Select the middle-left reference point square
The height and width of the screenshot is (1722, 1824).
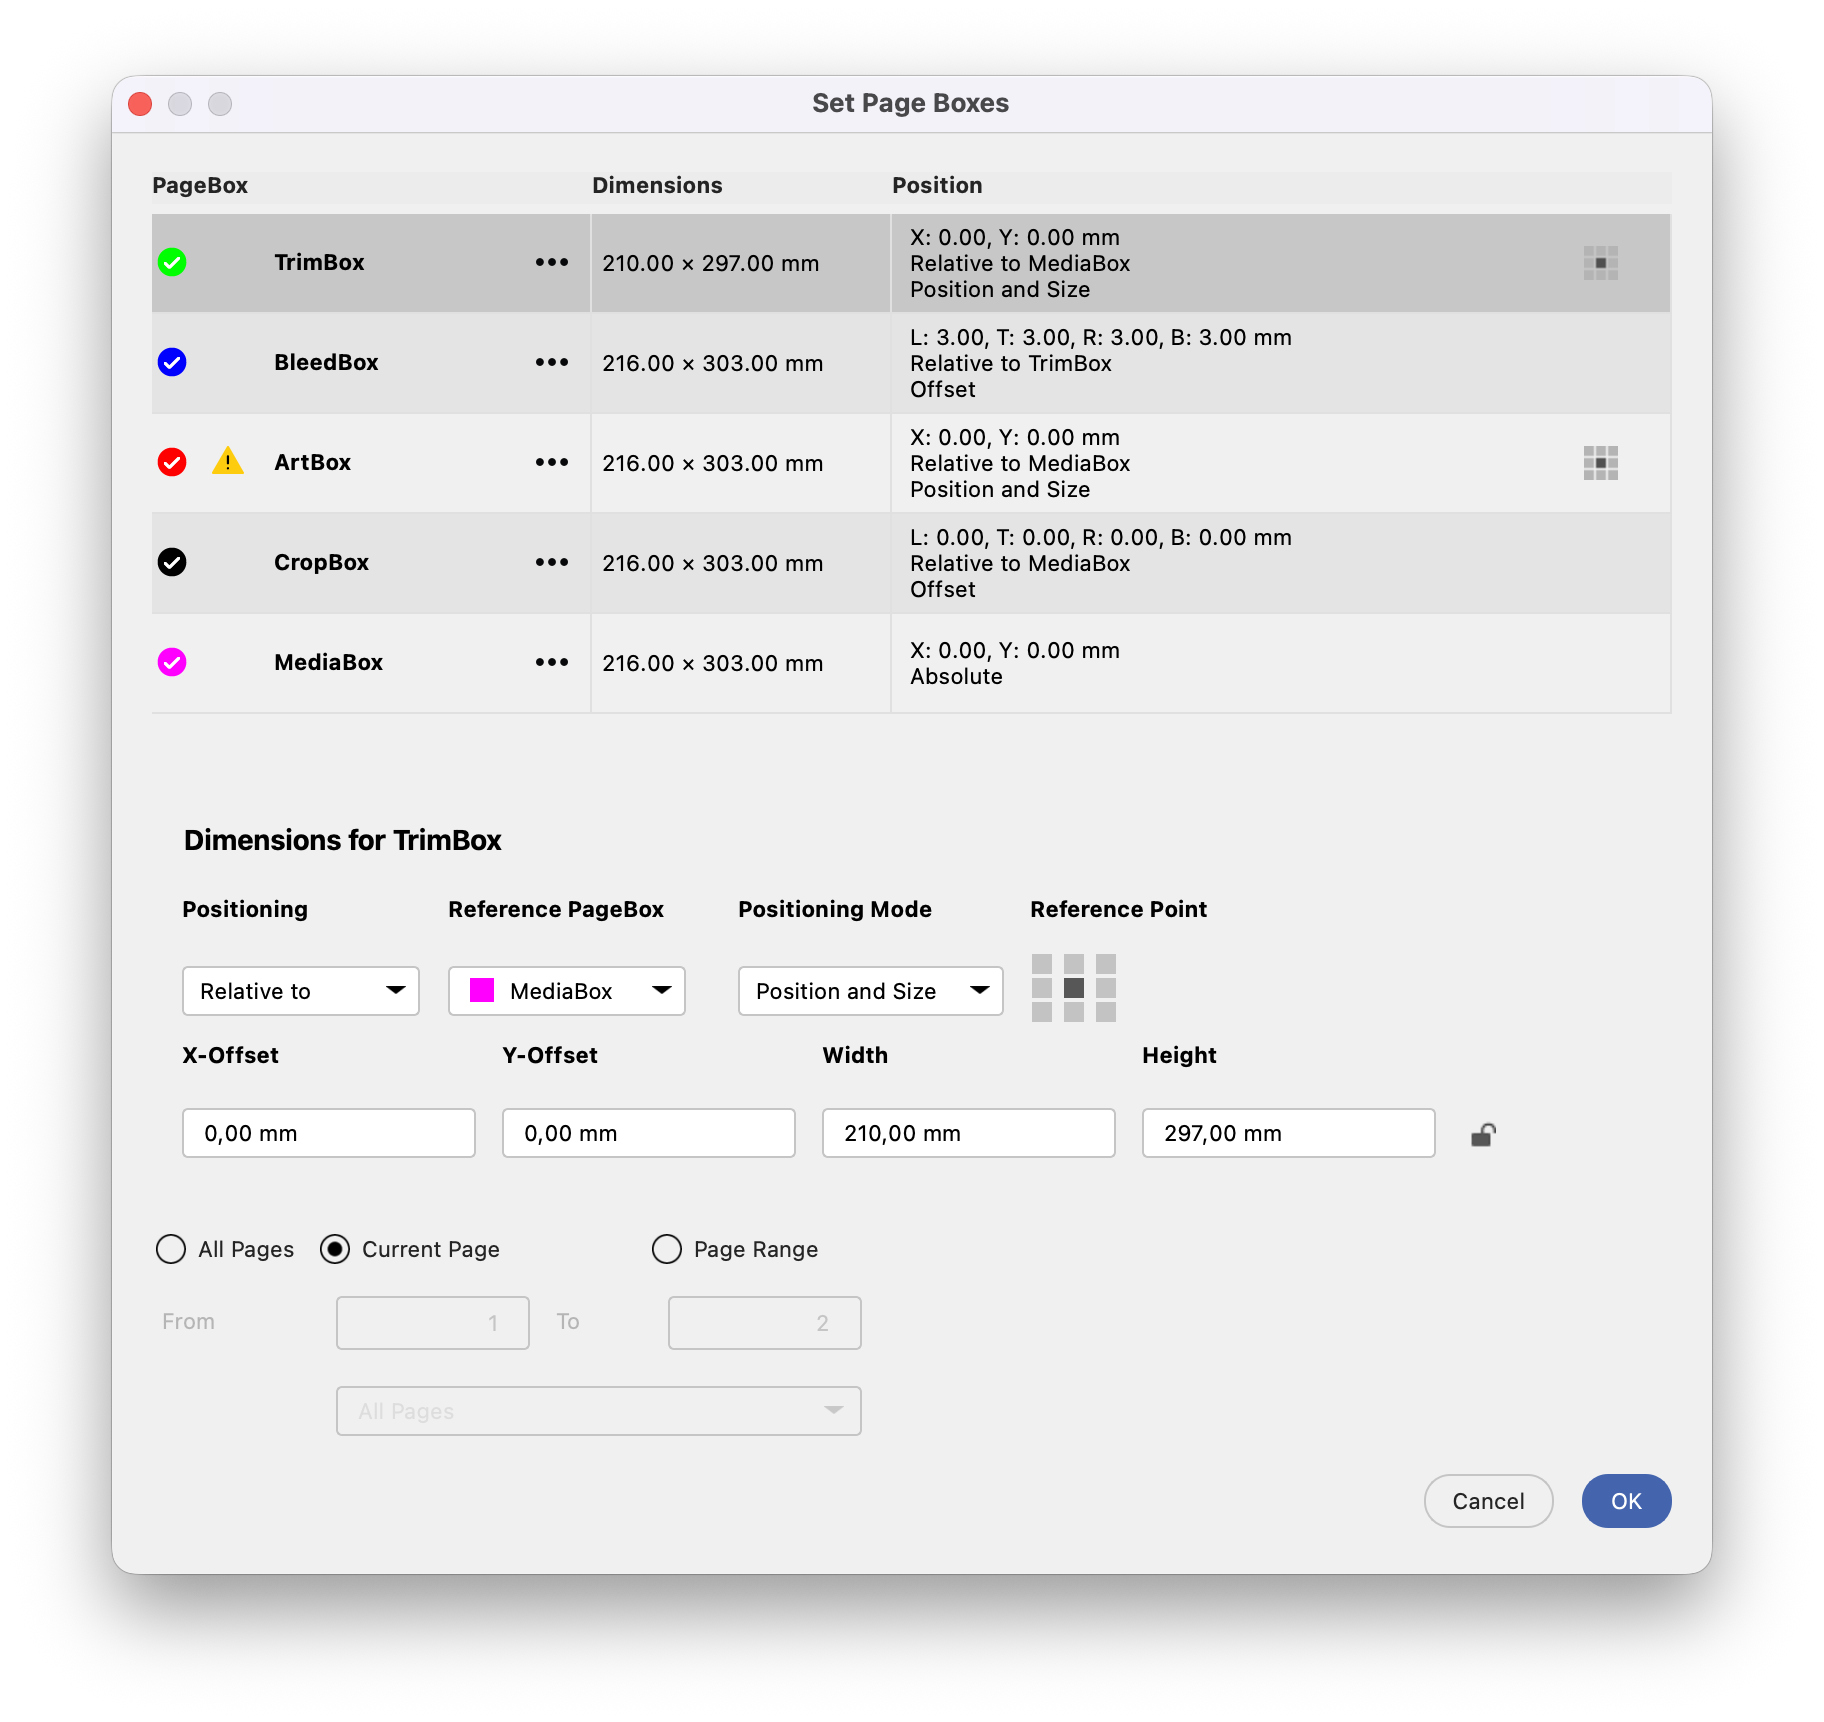pyautogui.click(x=1042, y=988)
